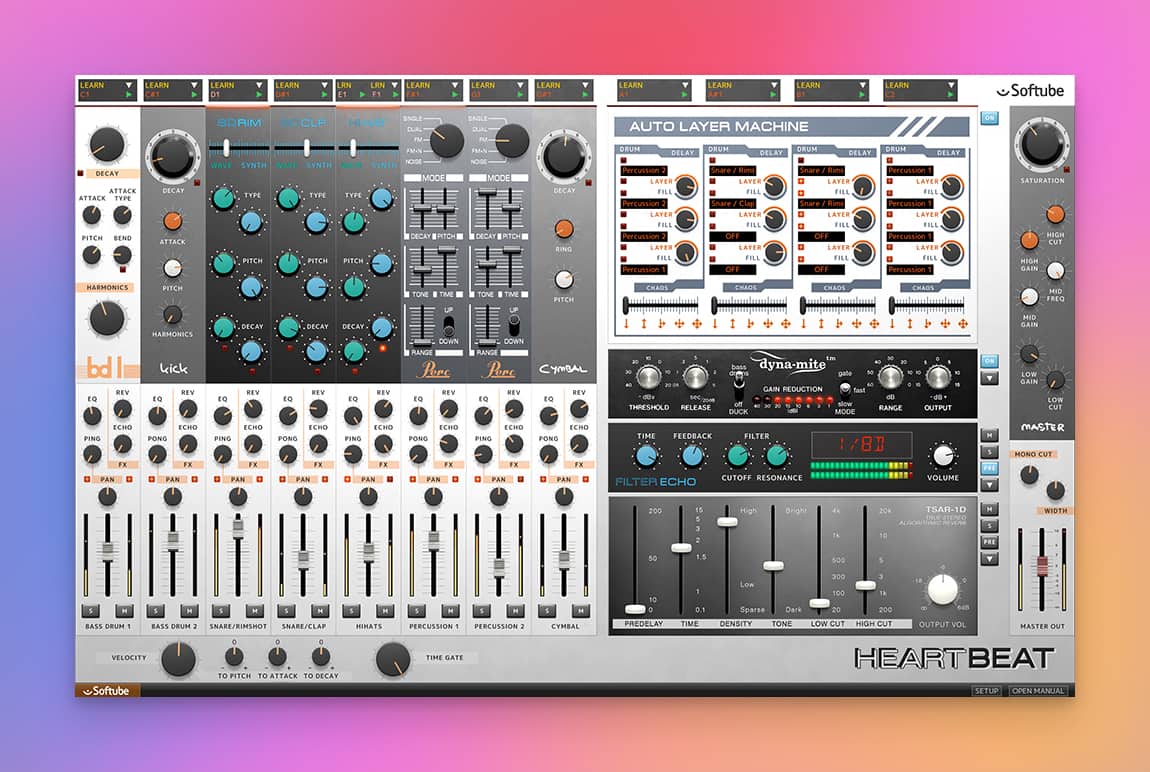Click the Setup button
Viewport: 1150px width, 772px height.
click(x=986, y=691)
